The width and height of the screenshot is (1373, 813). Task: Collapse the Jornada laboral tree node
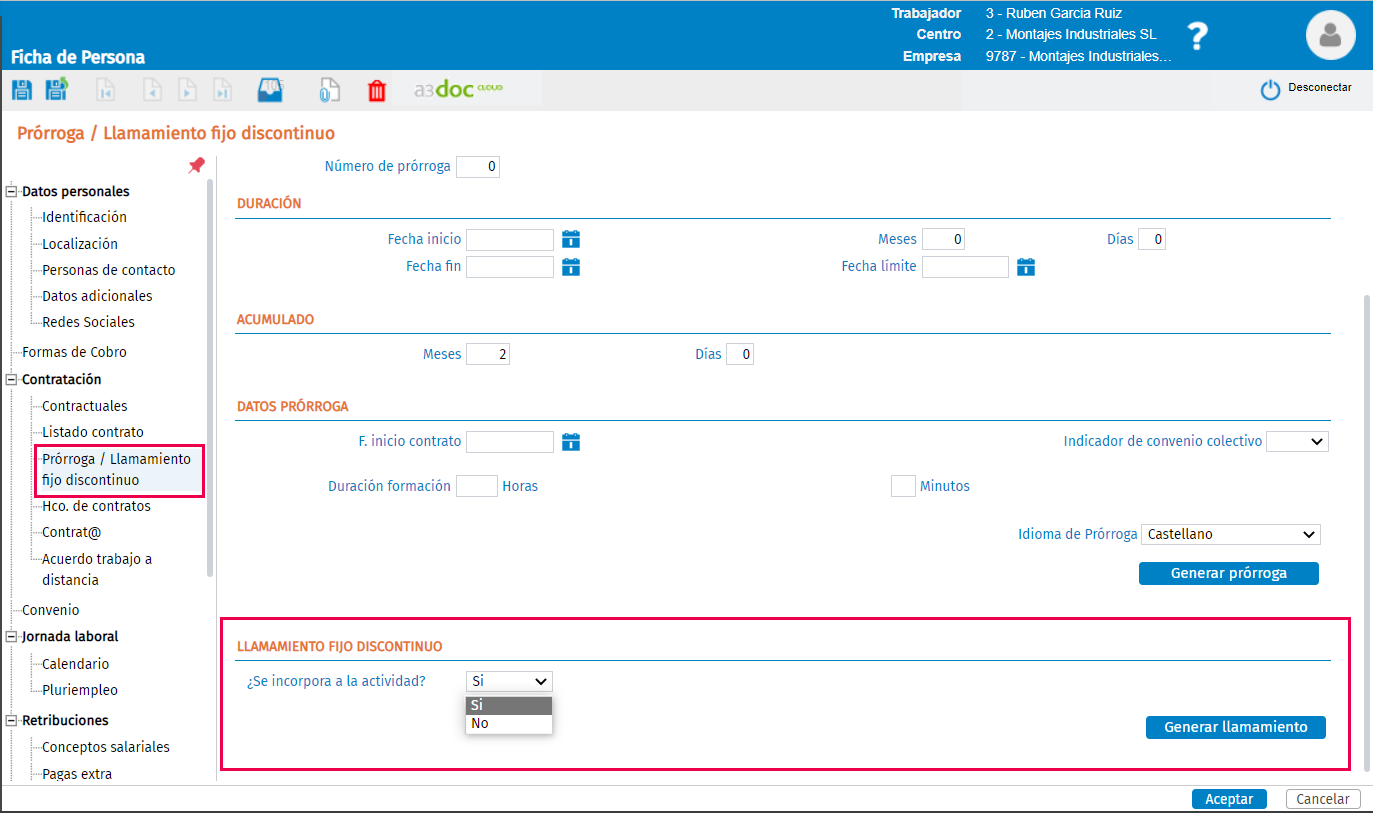pyautogui.click(x=12, y=637)
